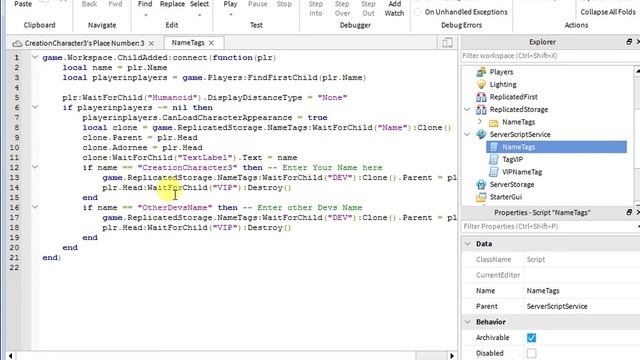The image size is (640, 360).
Task: Open the Replace tool
Action: click(172, 4)
